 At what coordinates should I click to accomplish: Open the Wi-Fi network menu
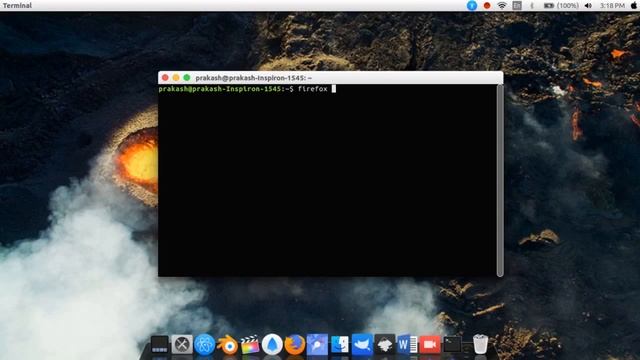point(502,5)
